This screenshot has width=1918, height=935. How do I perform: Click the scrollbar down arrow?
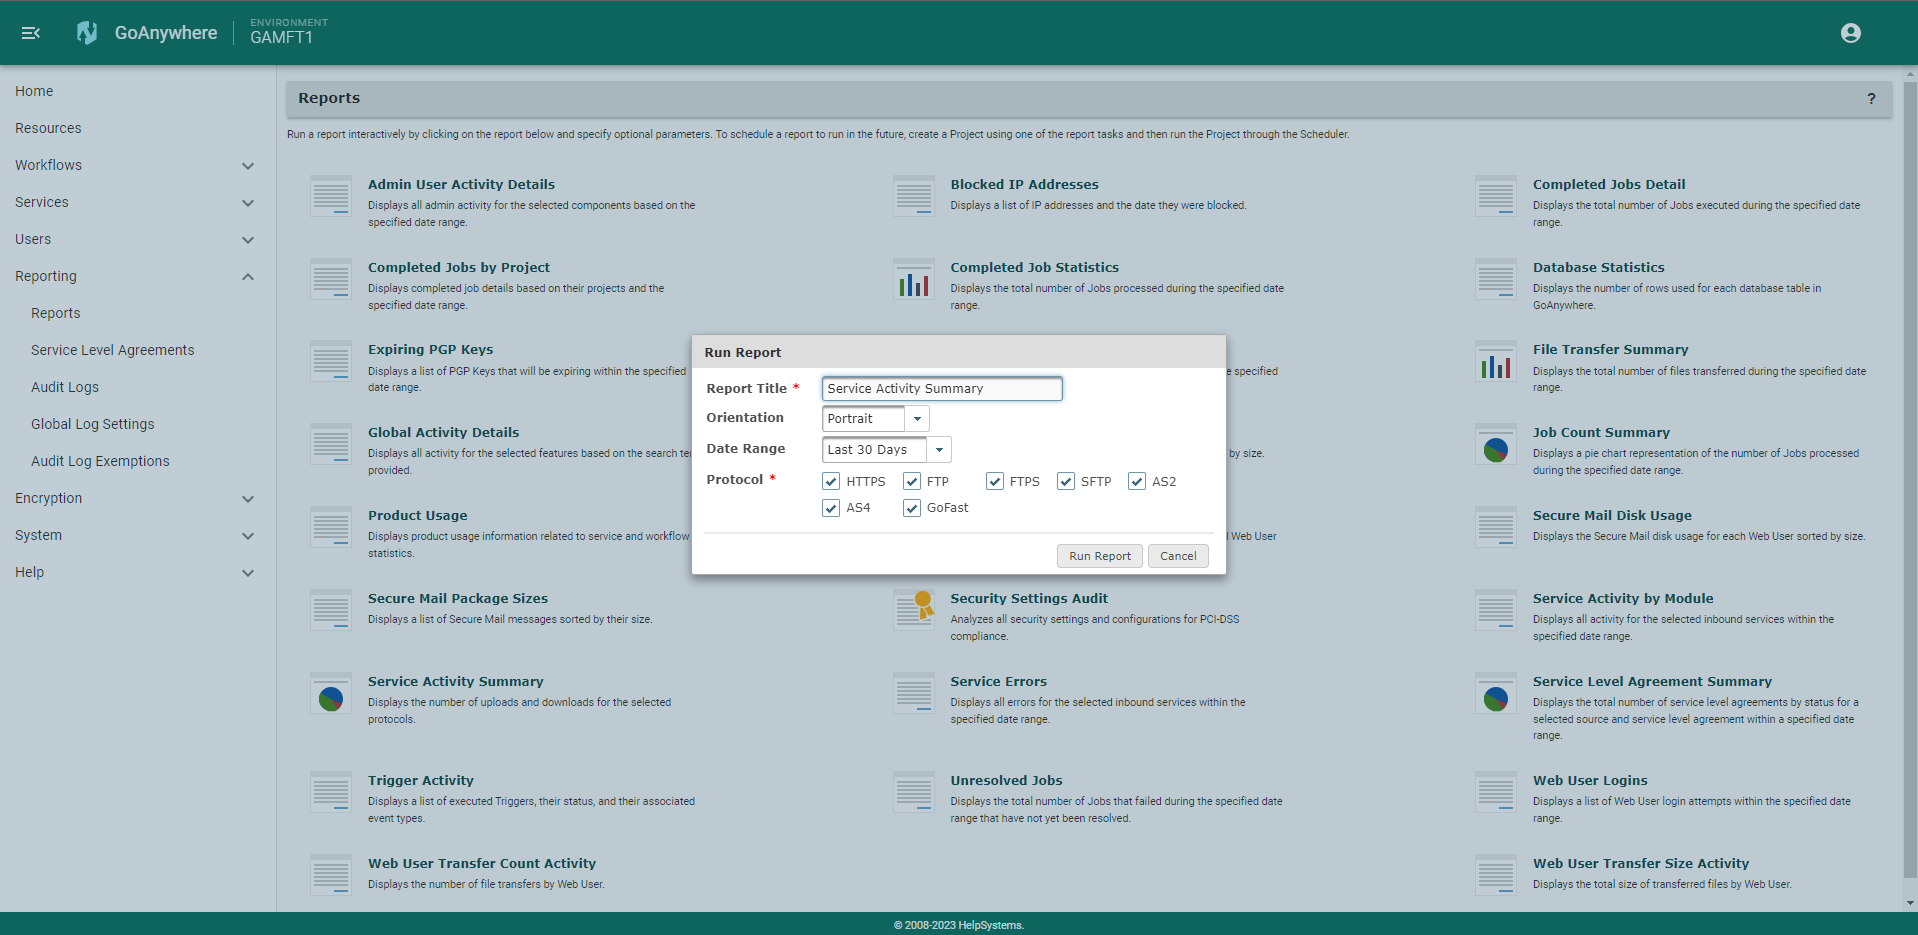[x=1910, y=903]
